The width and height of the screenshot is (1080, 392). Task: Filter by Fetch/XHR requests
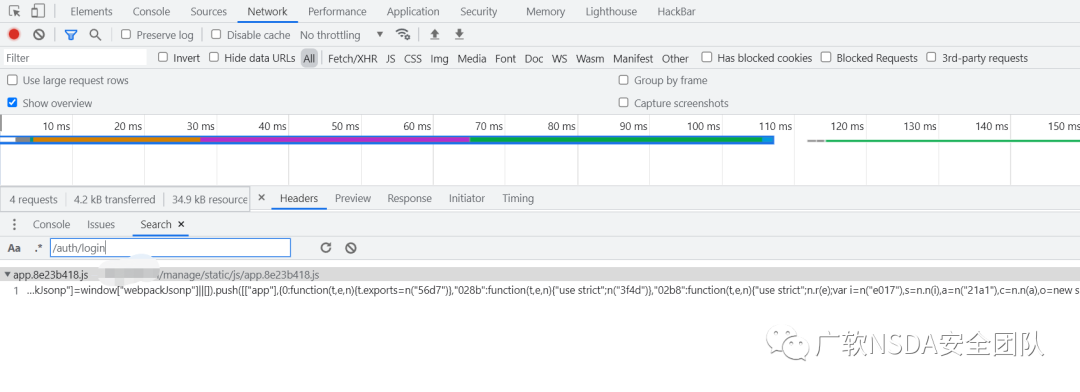pos(353,59)
